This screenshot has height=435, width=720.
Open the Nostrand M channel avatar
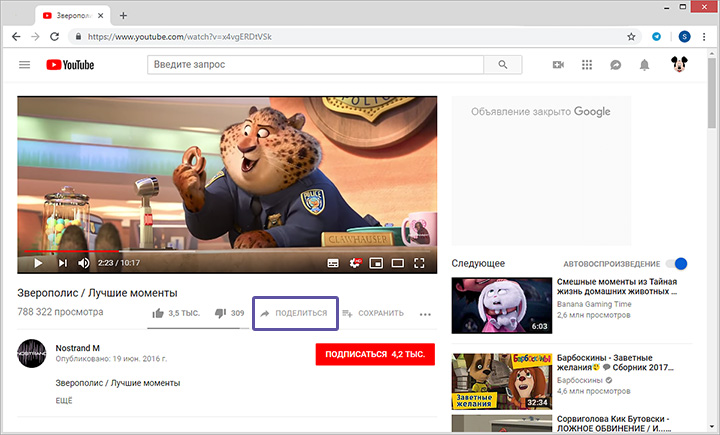click(x=32, y=353)
